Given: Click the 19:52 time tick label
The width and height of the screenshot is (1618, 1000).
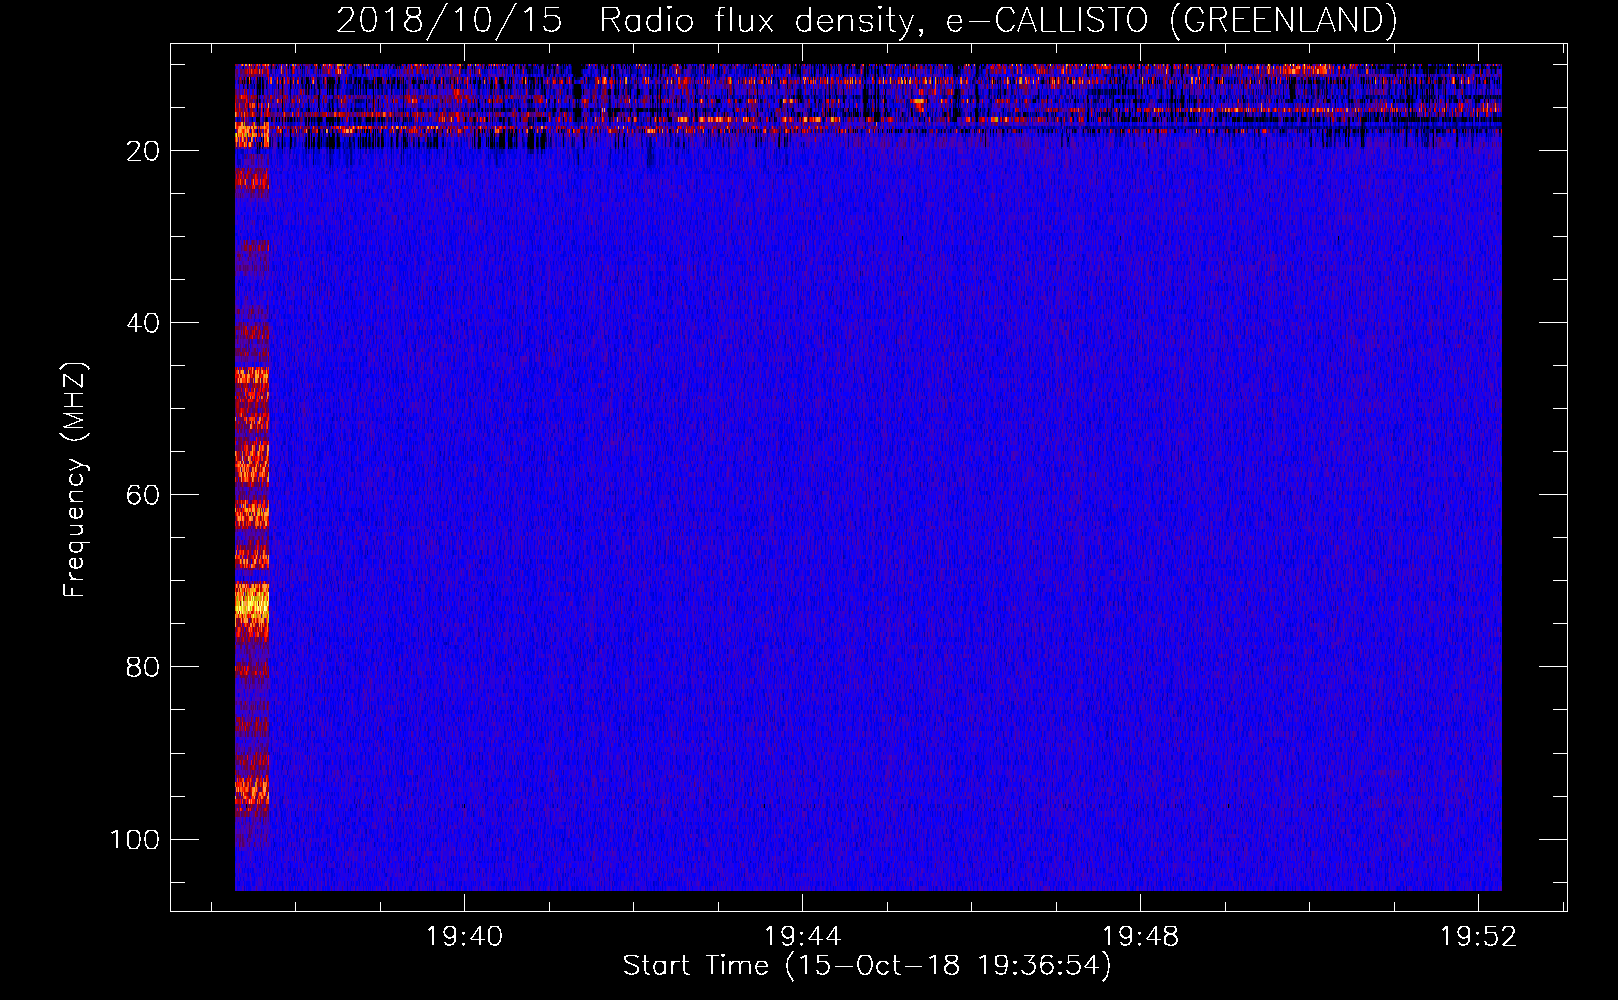Looking at the screenshot, I should tap(1478, 937).
